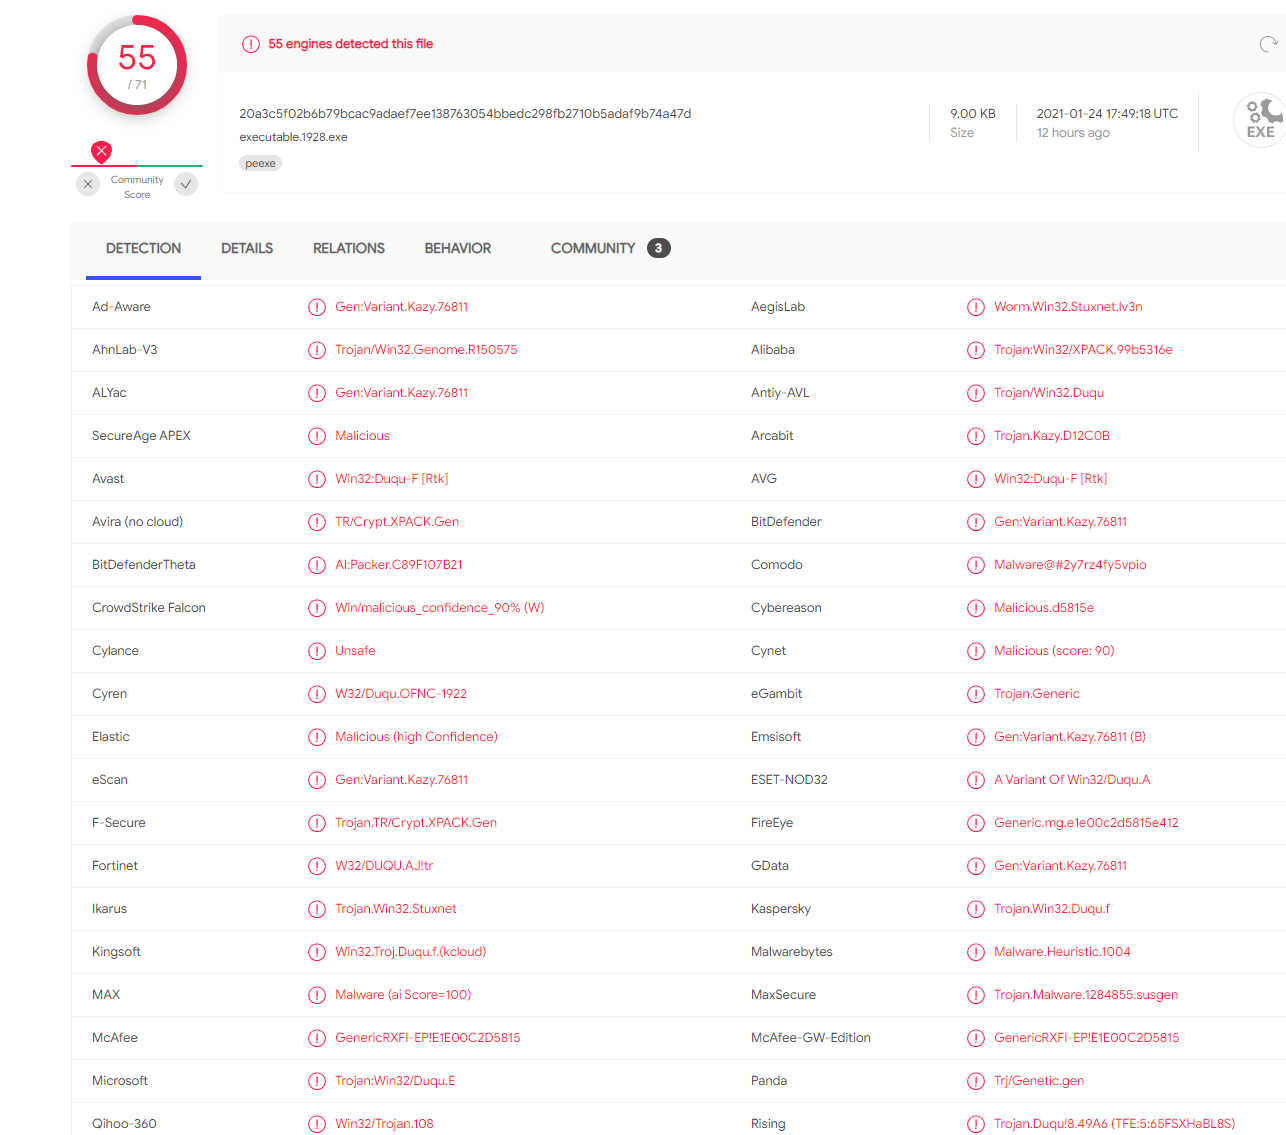Click alert icon next to Ad-Aware result
The height and width of the screenshot is (1135, 1286).
pos(317,307)
